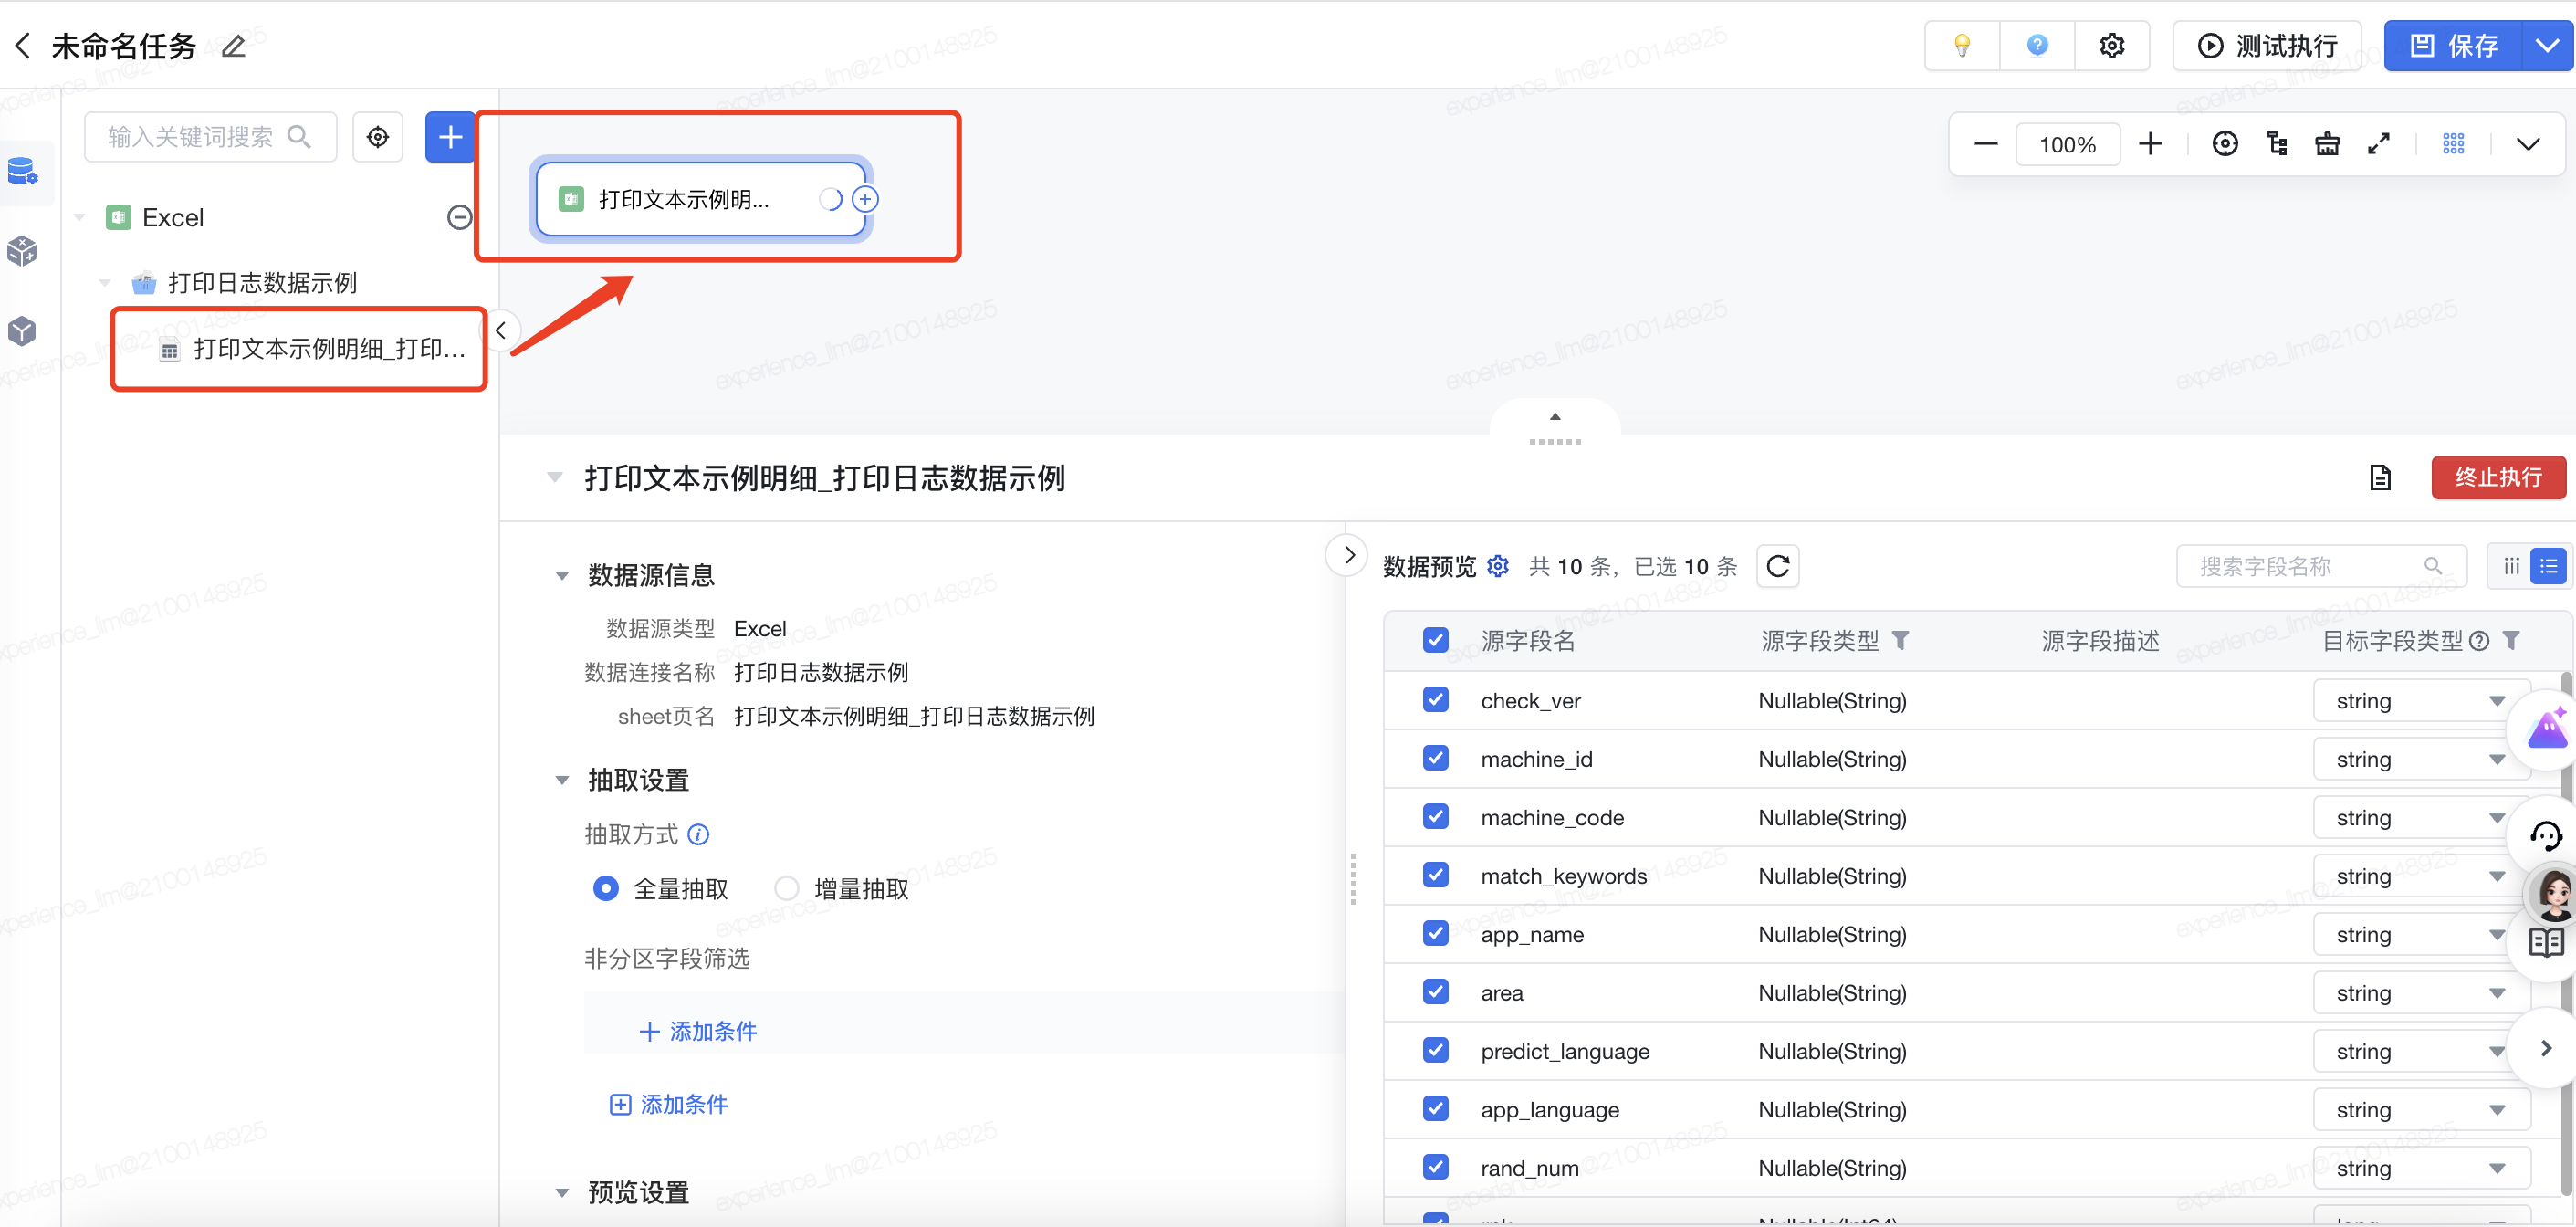
Task: Open the execution log document icon
Action: [x=2380, y=478]
